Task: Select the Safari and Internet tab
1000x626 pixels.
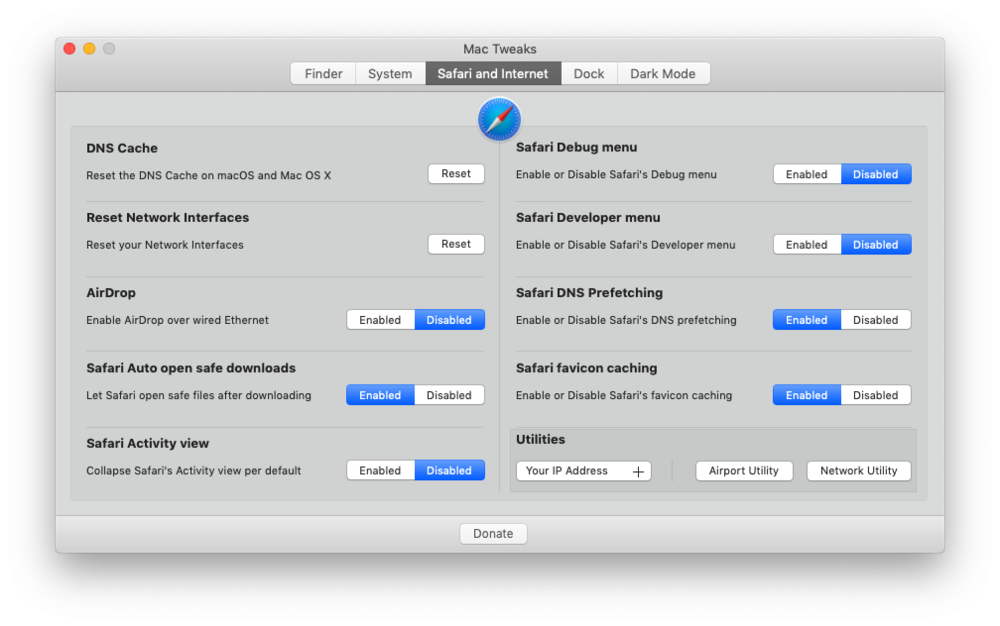Action: [x=493, y=73]
